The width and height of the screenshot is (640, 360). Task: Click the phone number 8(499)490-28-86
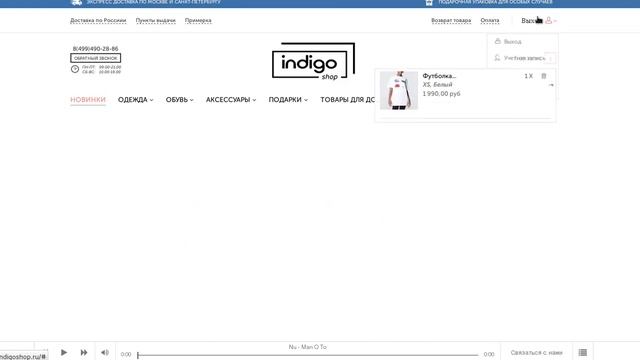(96, 49)
